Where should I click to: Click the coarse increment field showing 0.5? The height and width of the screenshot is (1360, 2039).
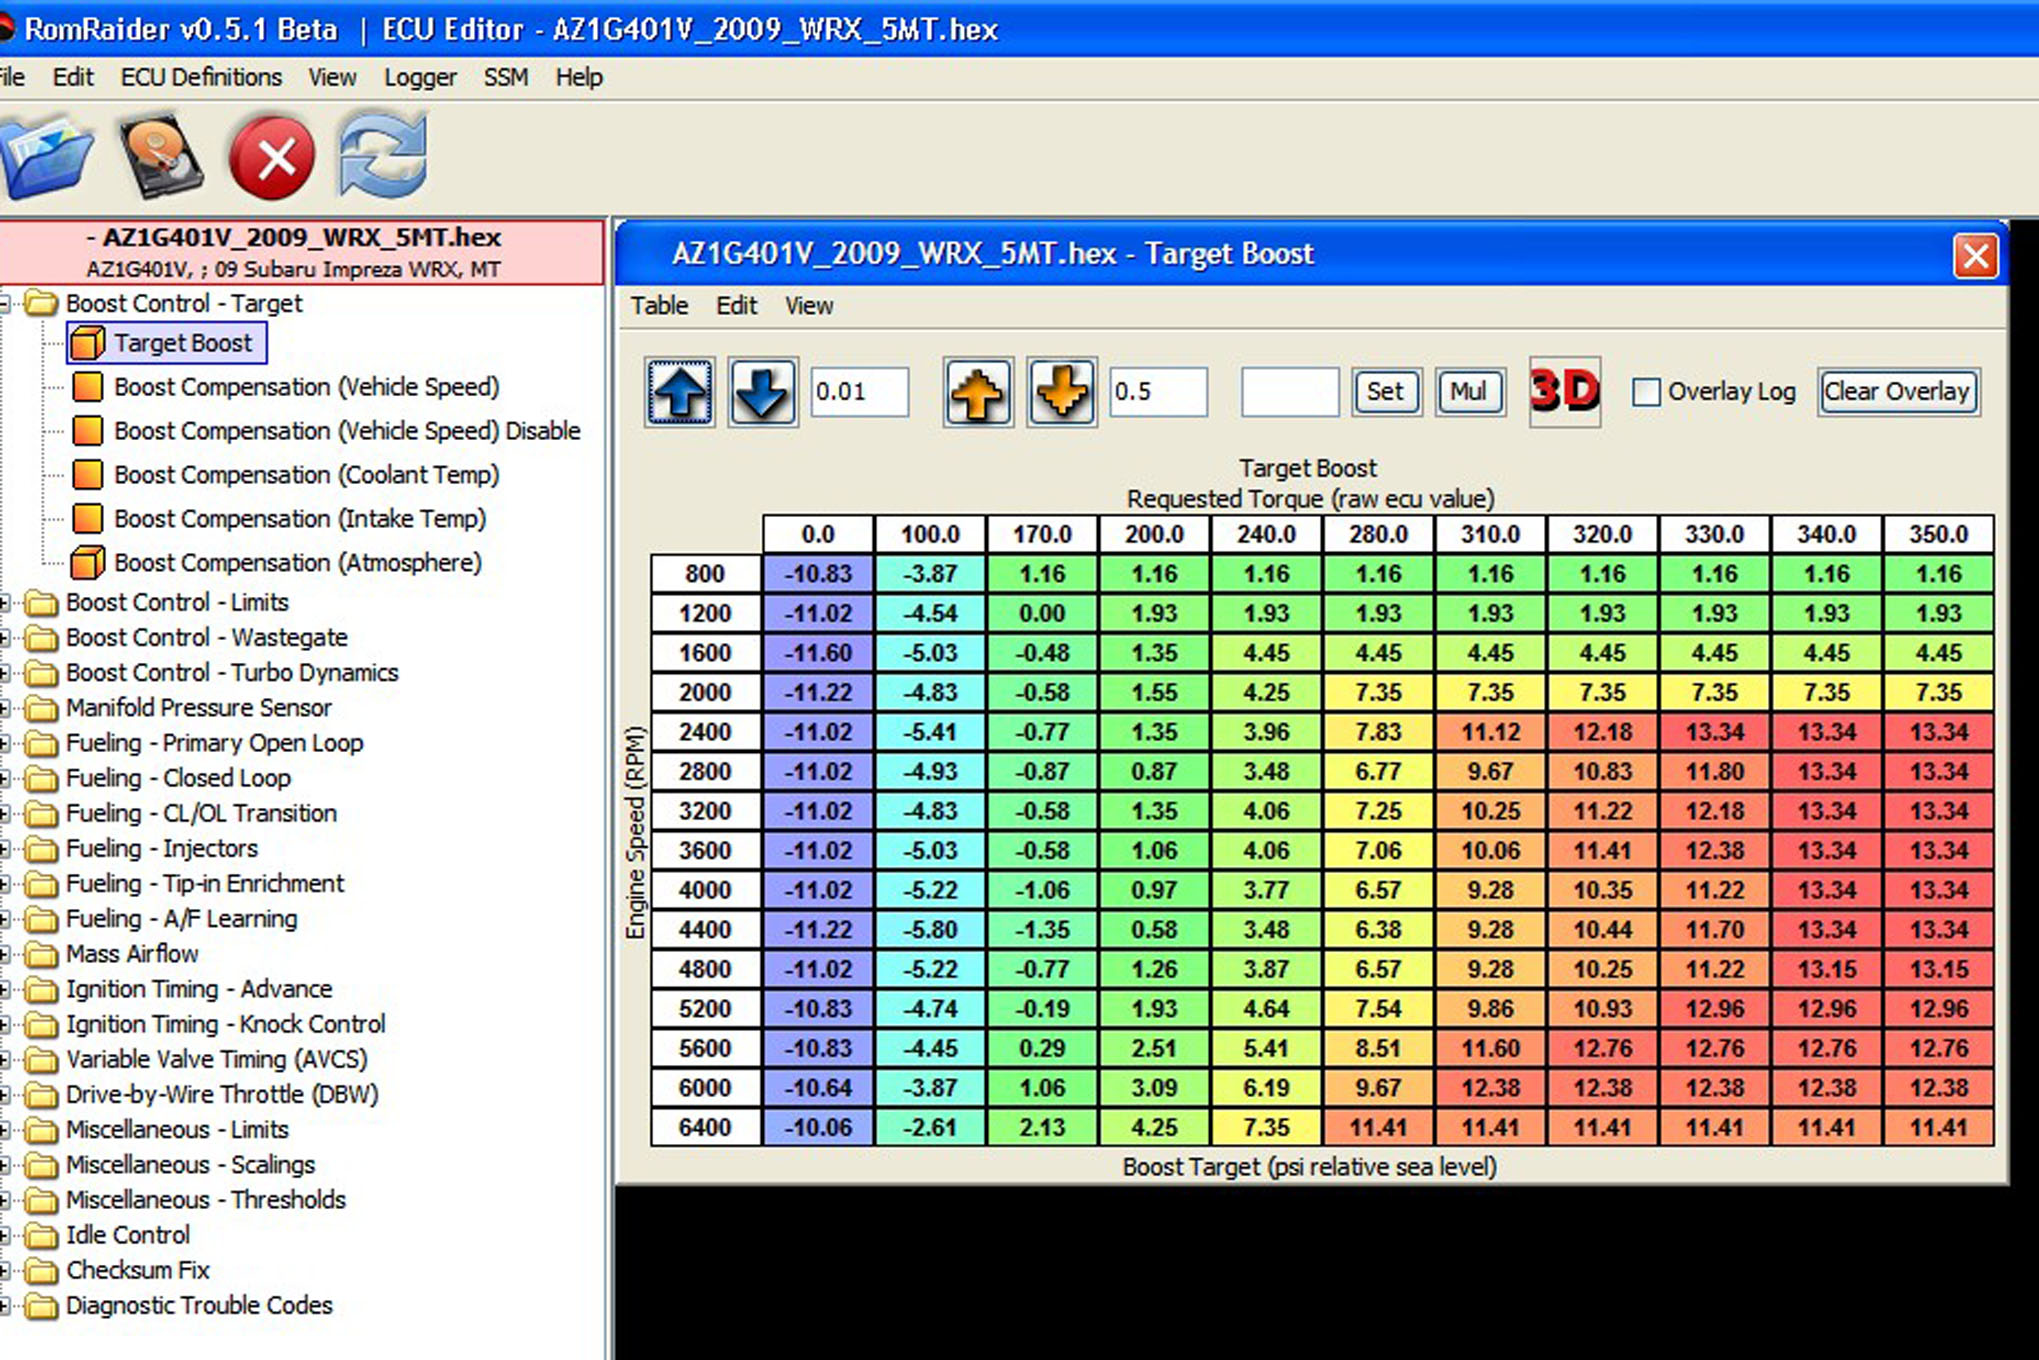[x=1158, y=392]
